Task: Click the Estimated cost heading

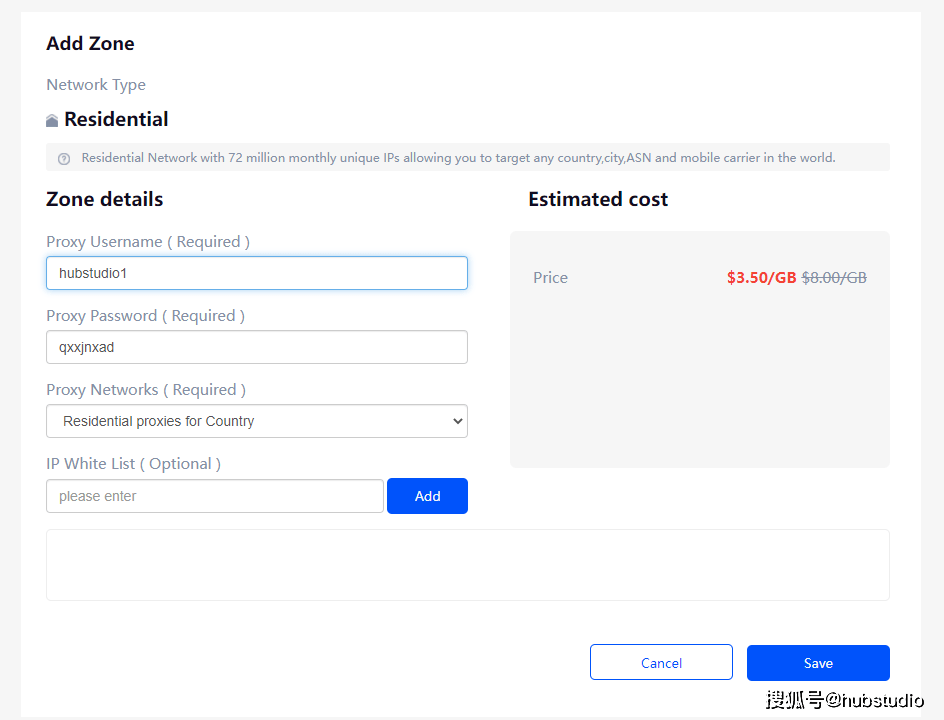Action: pos(598,199)
